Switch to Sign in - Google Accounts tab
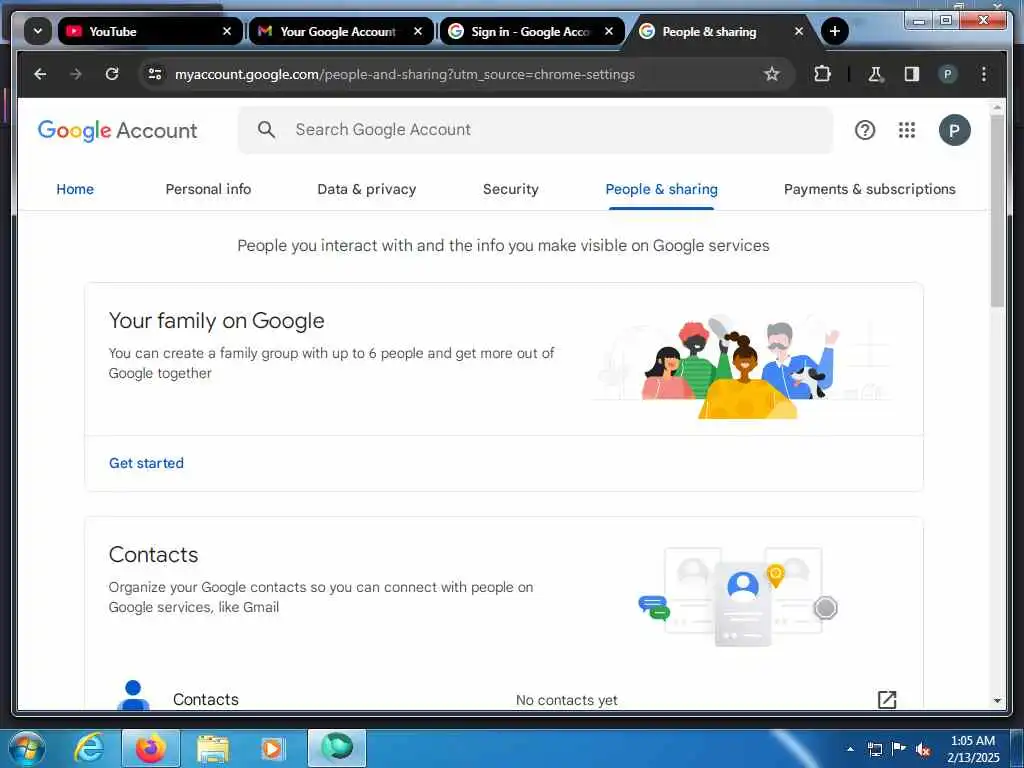This screenshot has width=1024, height=768. point(532,31)
